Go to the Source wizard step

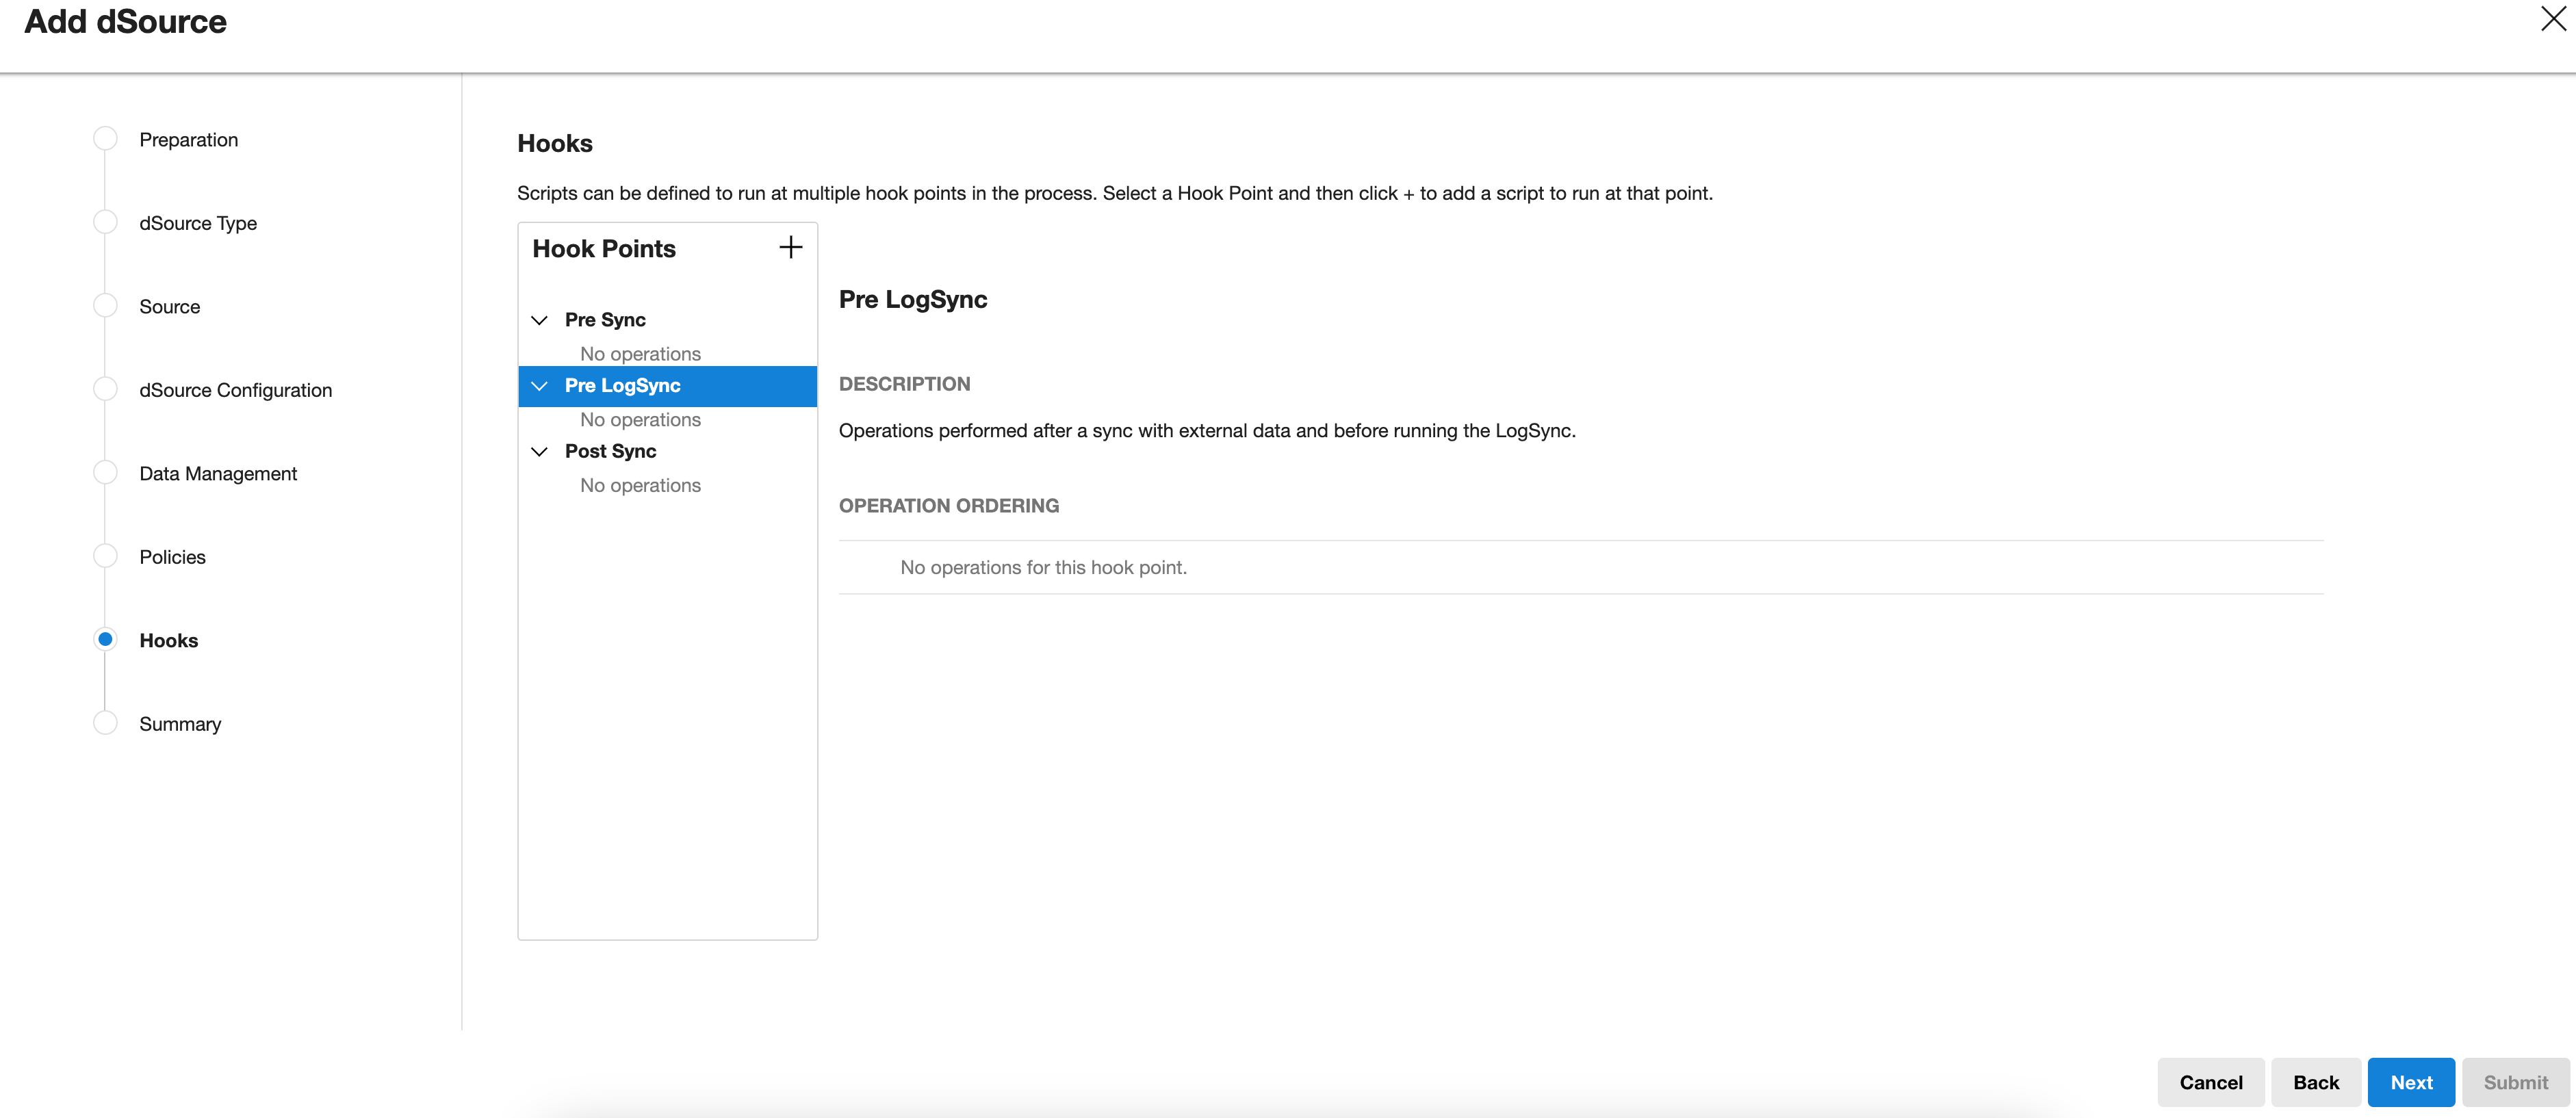(169, 307)
